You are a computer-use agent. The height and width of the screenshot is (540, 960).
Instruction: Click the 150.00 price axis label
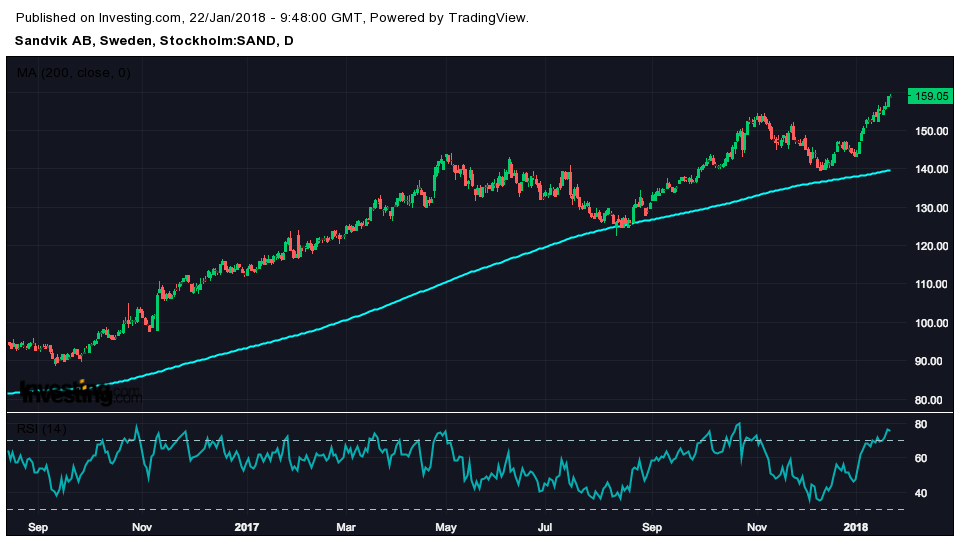tap(931, 131)
